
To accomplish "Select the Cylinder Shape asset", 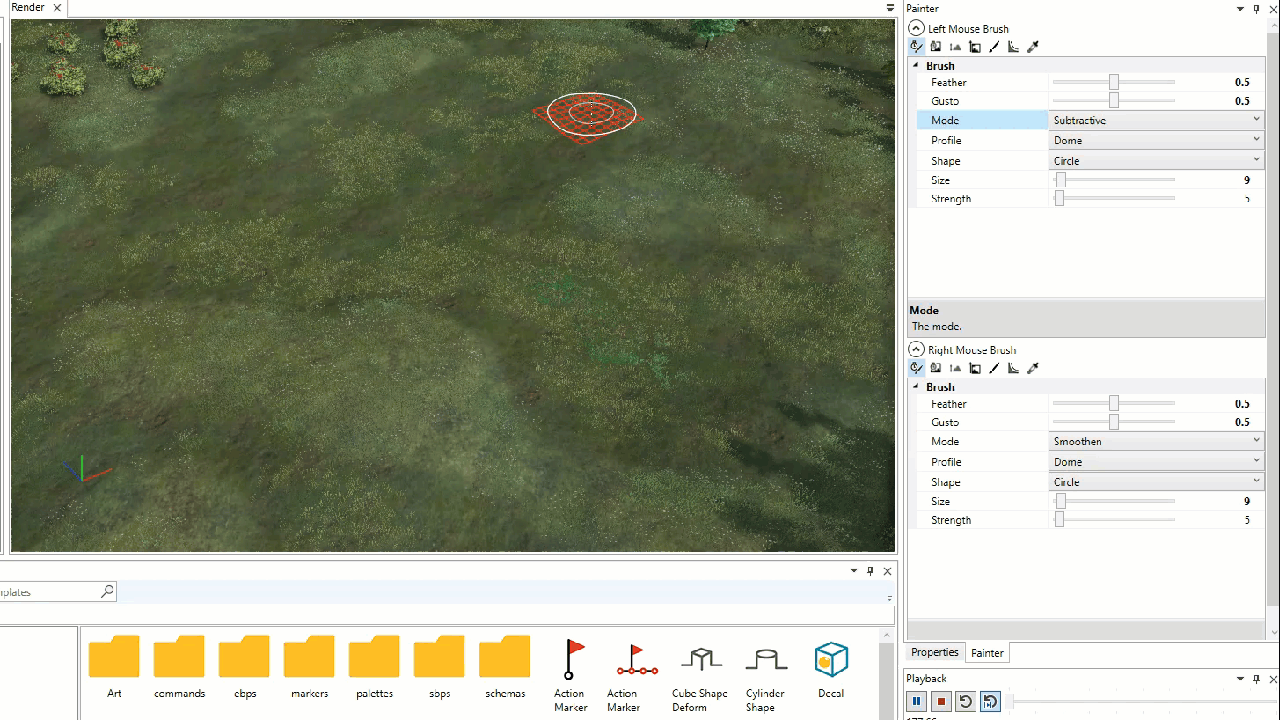I will click(766, 676).
